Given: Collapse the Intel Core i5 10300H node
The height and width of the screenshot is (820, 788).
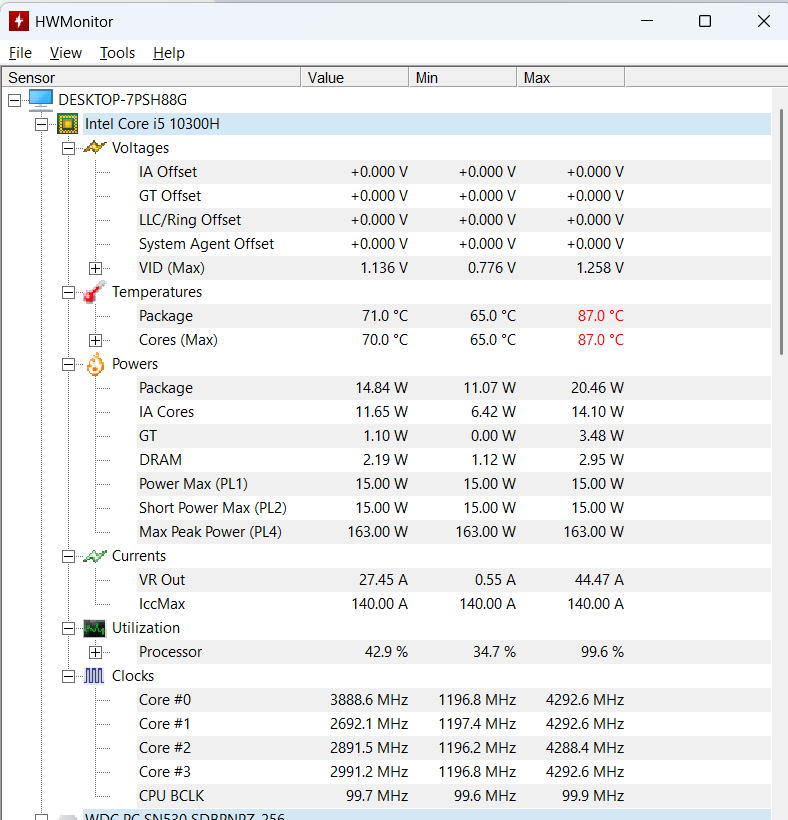Looking at the screenshot, I should tap(41, 124).
